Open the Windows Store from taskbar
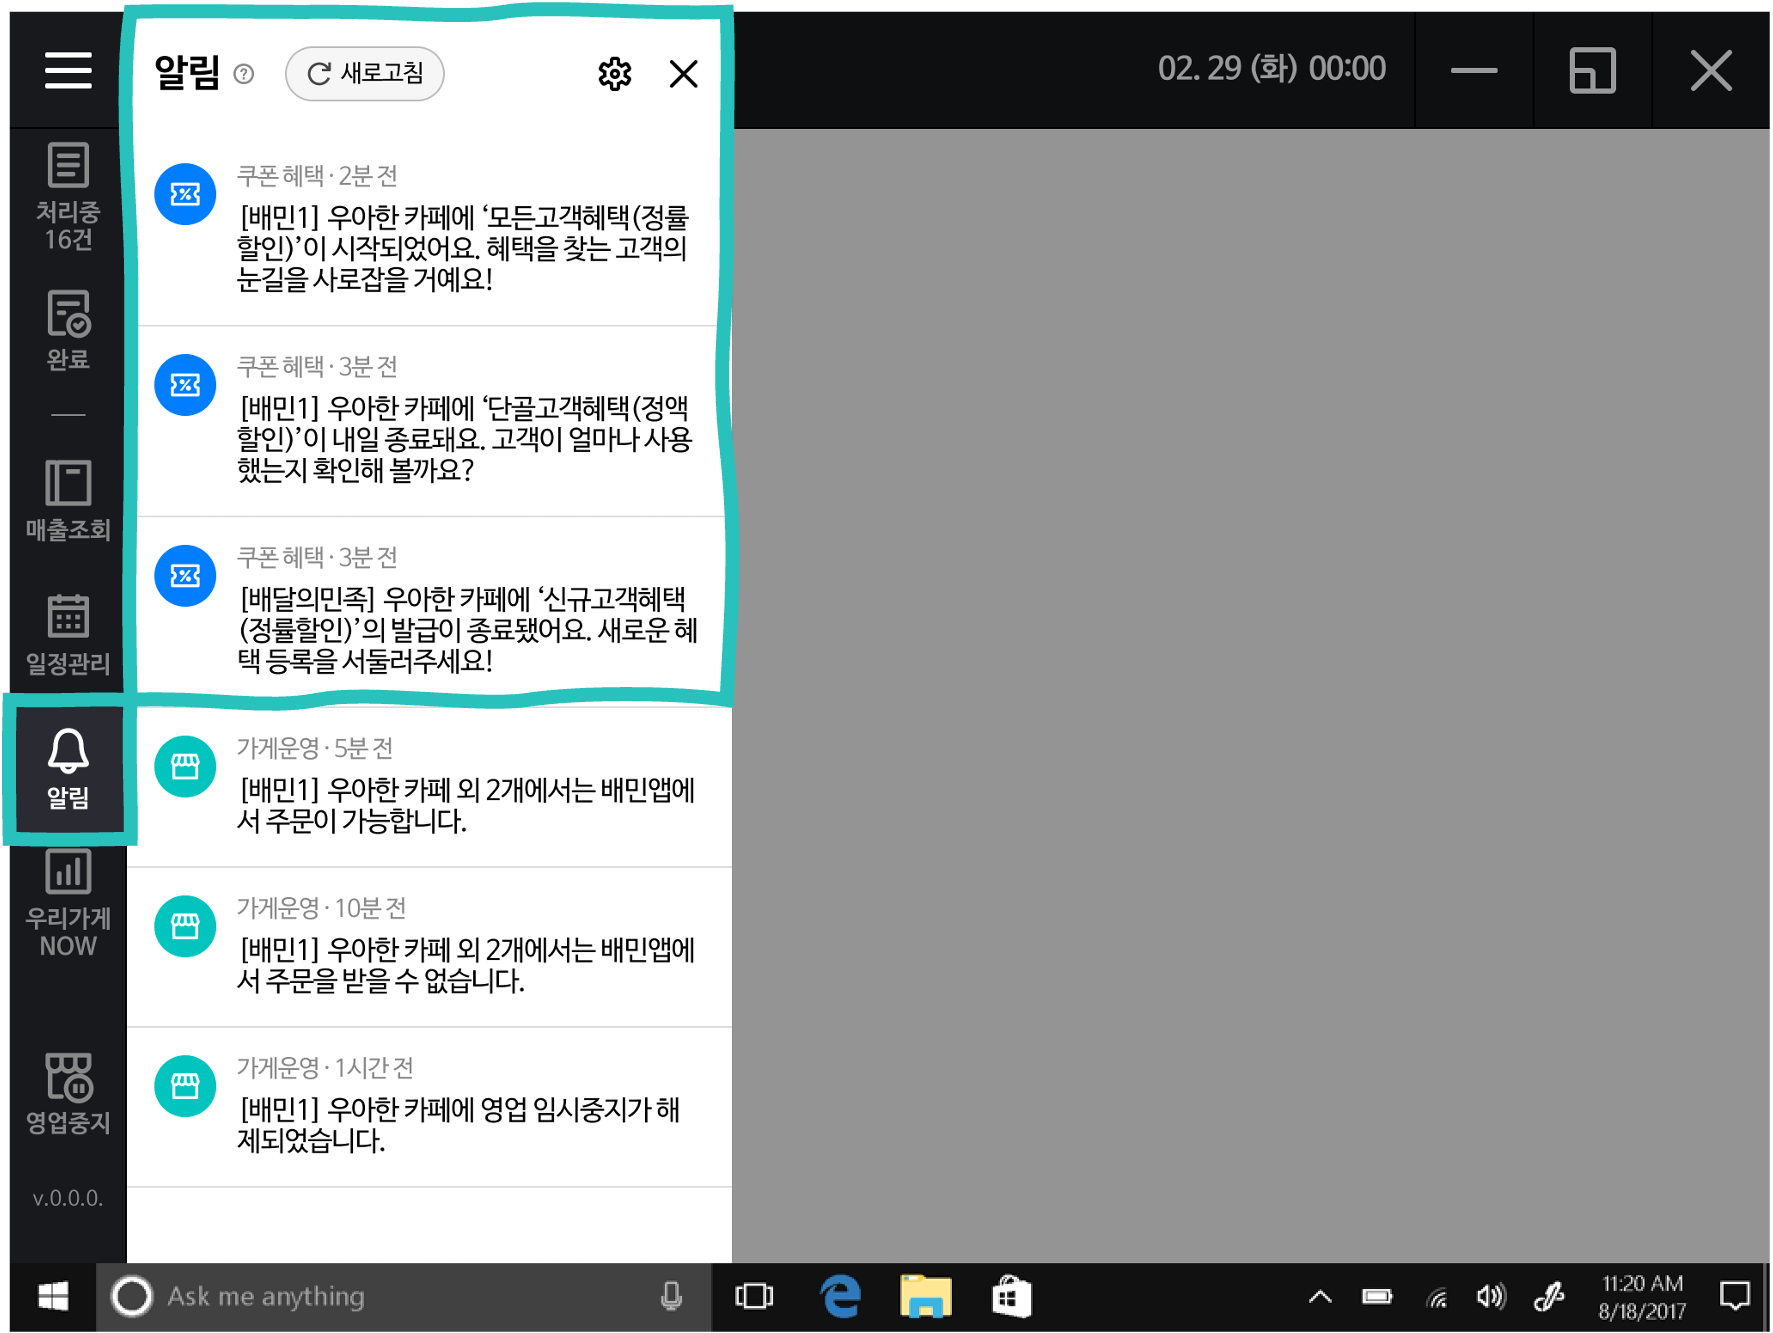 point(1011,1297)
